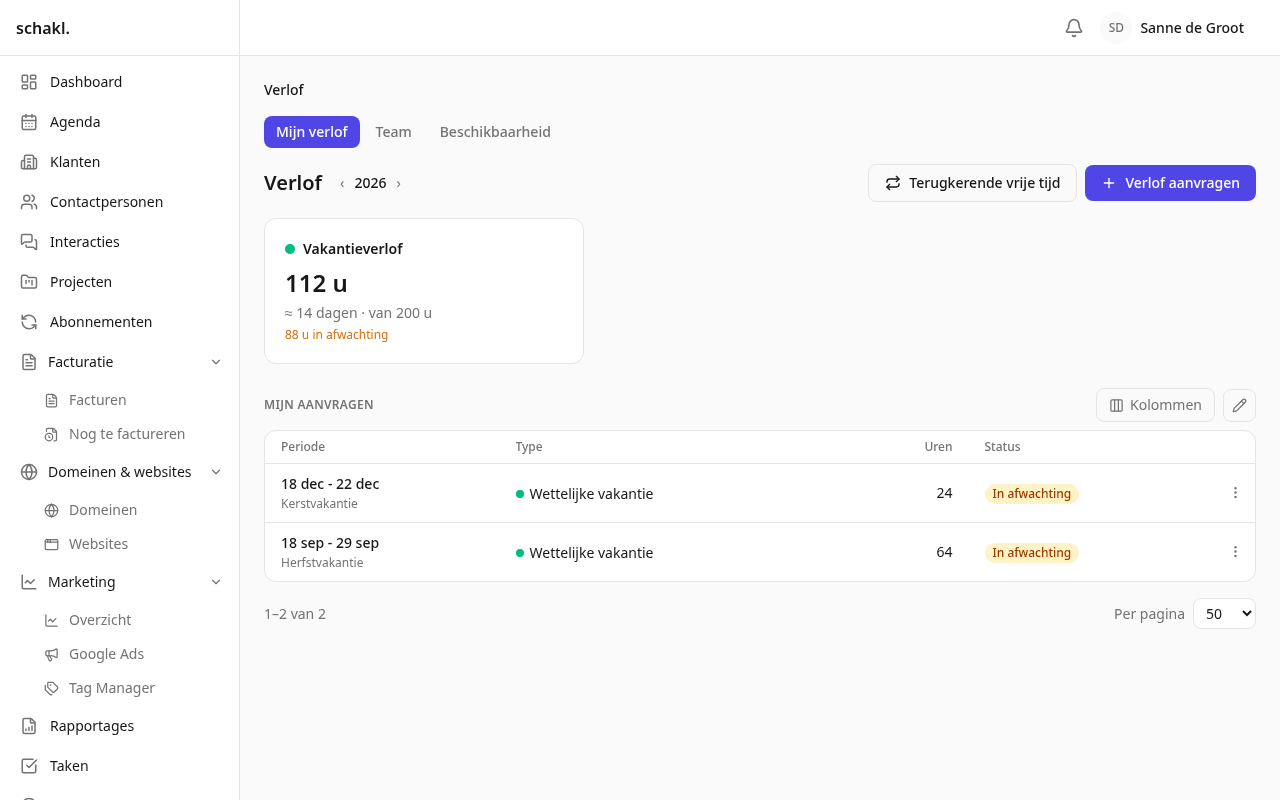This screenshot has width=1280, height=800.
Task: Switch to the Beschikbaarheid tab
Action: [495, 132]
